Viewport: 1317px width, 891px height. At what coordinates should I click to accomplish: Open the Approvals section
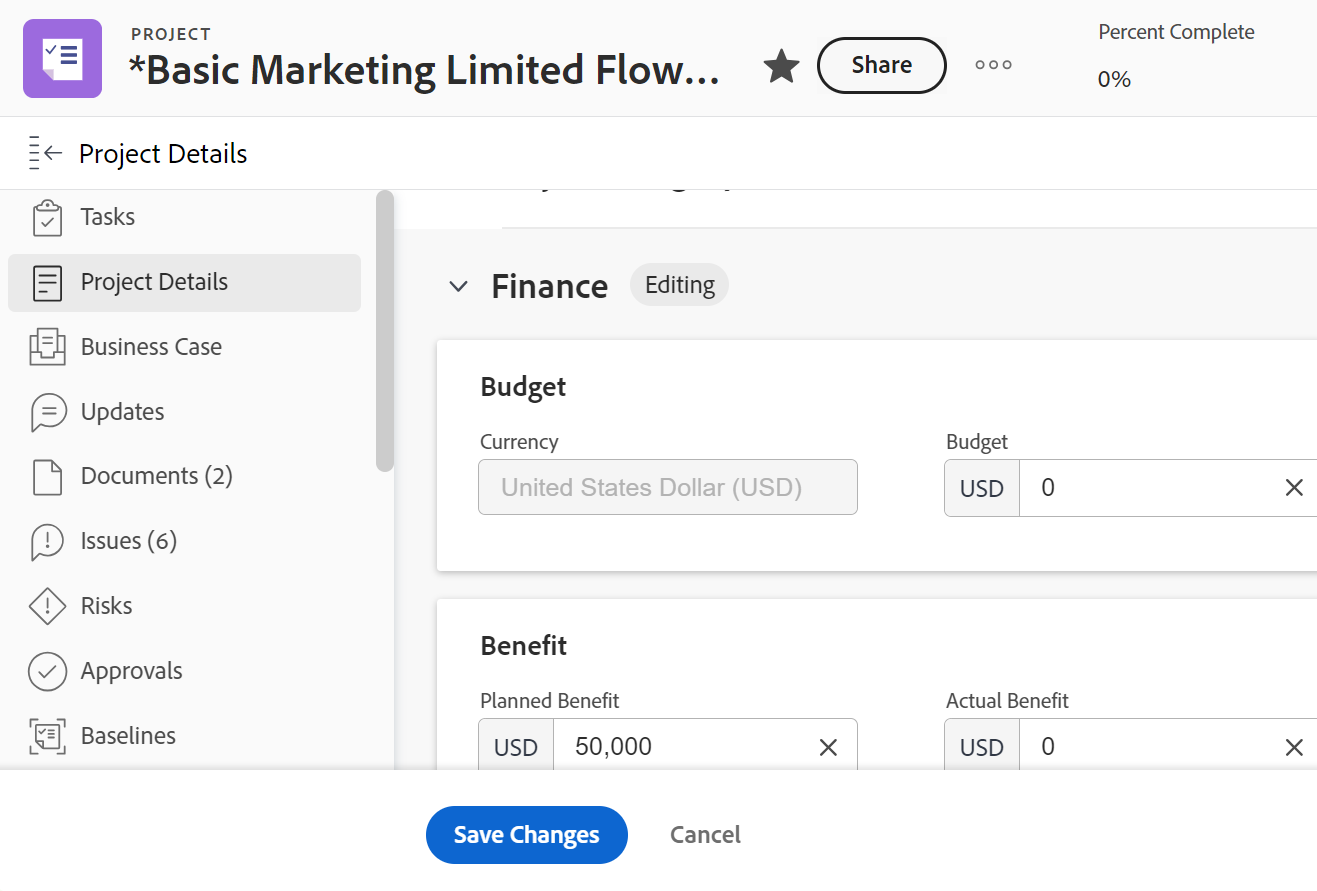click(x=131, y=671)
